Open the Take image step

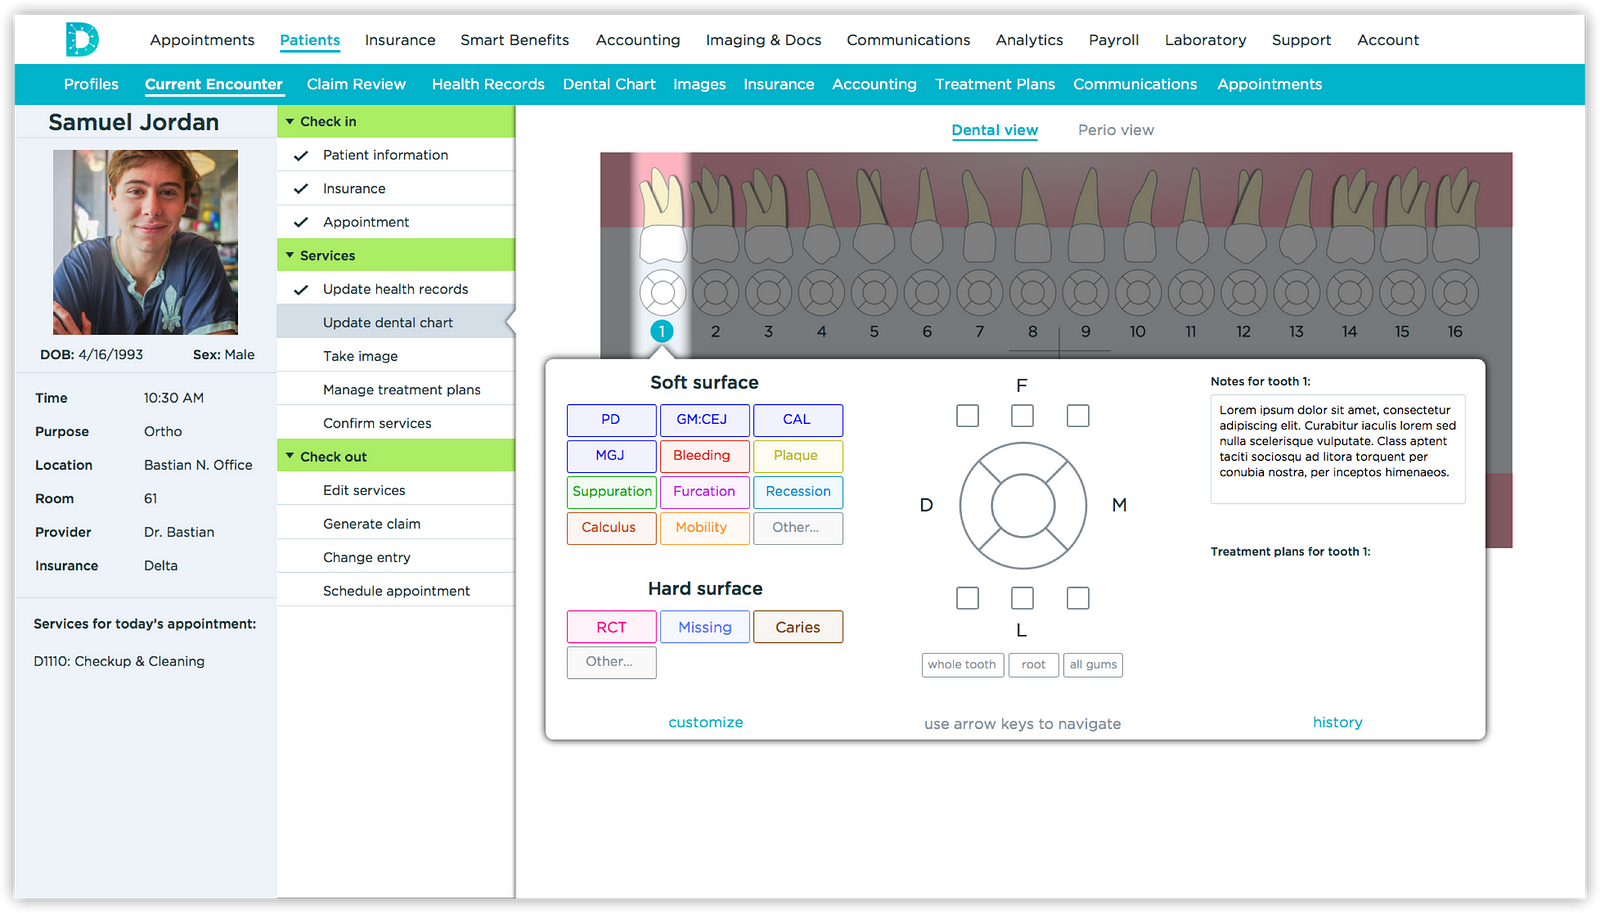click(396, 356)
